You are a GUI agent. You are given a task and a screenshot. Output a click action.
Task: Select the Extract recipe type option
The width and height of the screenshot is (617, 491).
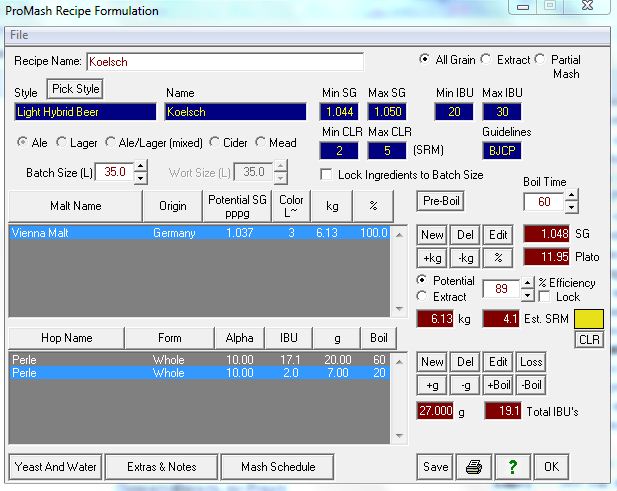(x=487, y=60)
